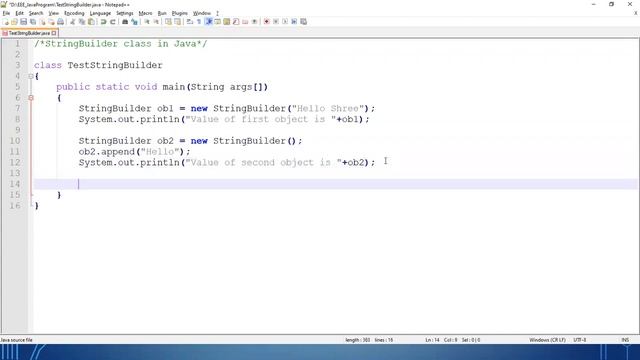Redo the edit via toolbar icon

coord(113,22)
